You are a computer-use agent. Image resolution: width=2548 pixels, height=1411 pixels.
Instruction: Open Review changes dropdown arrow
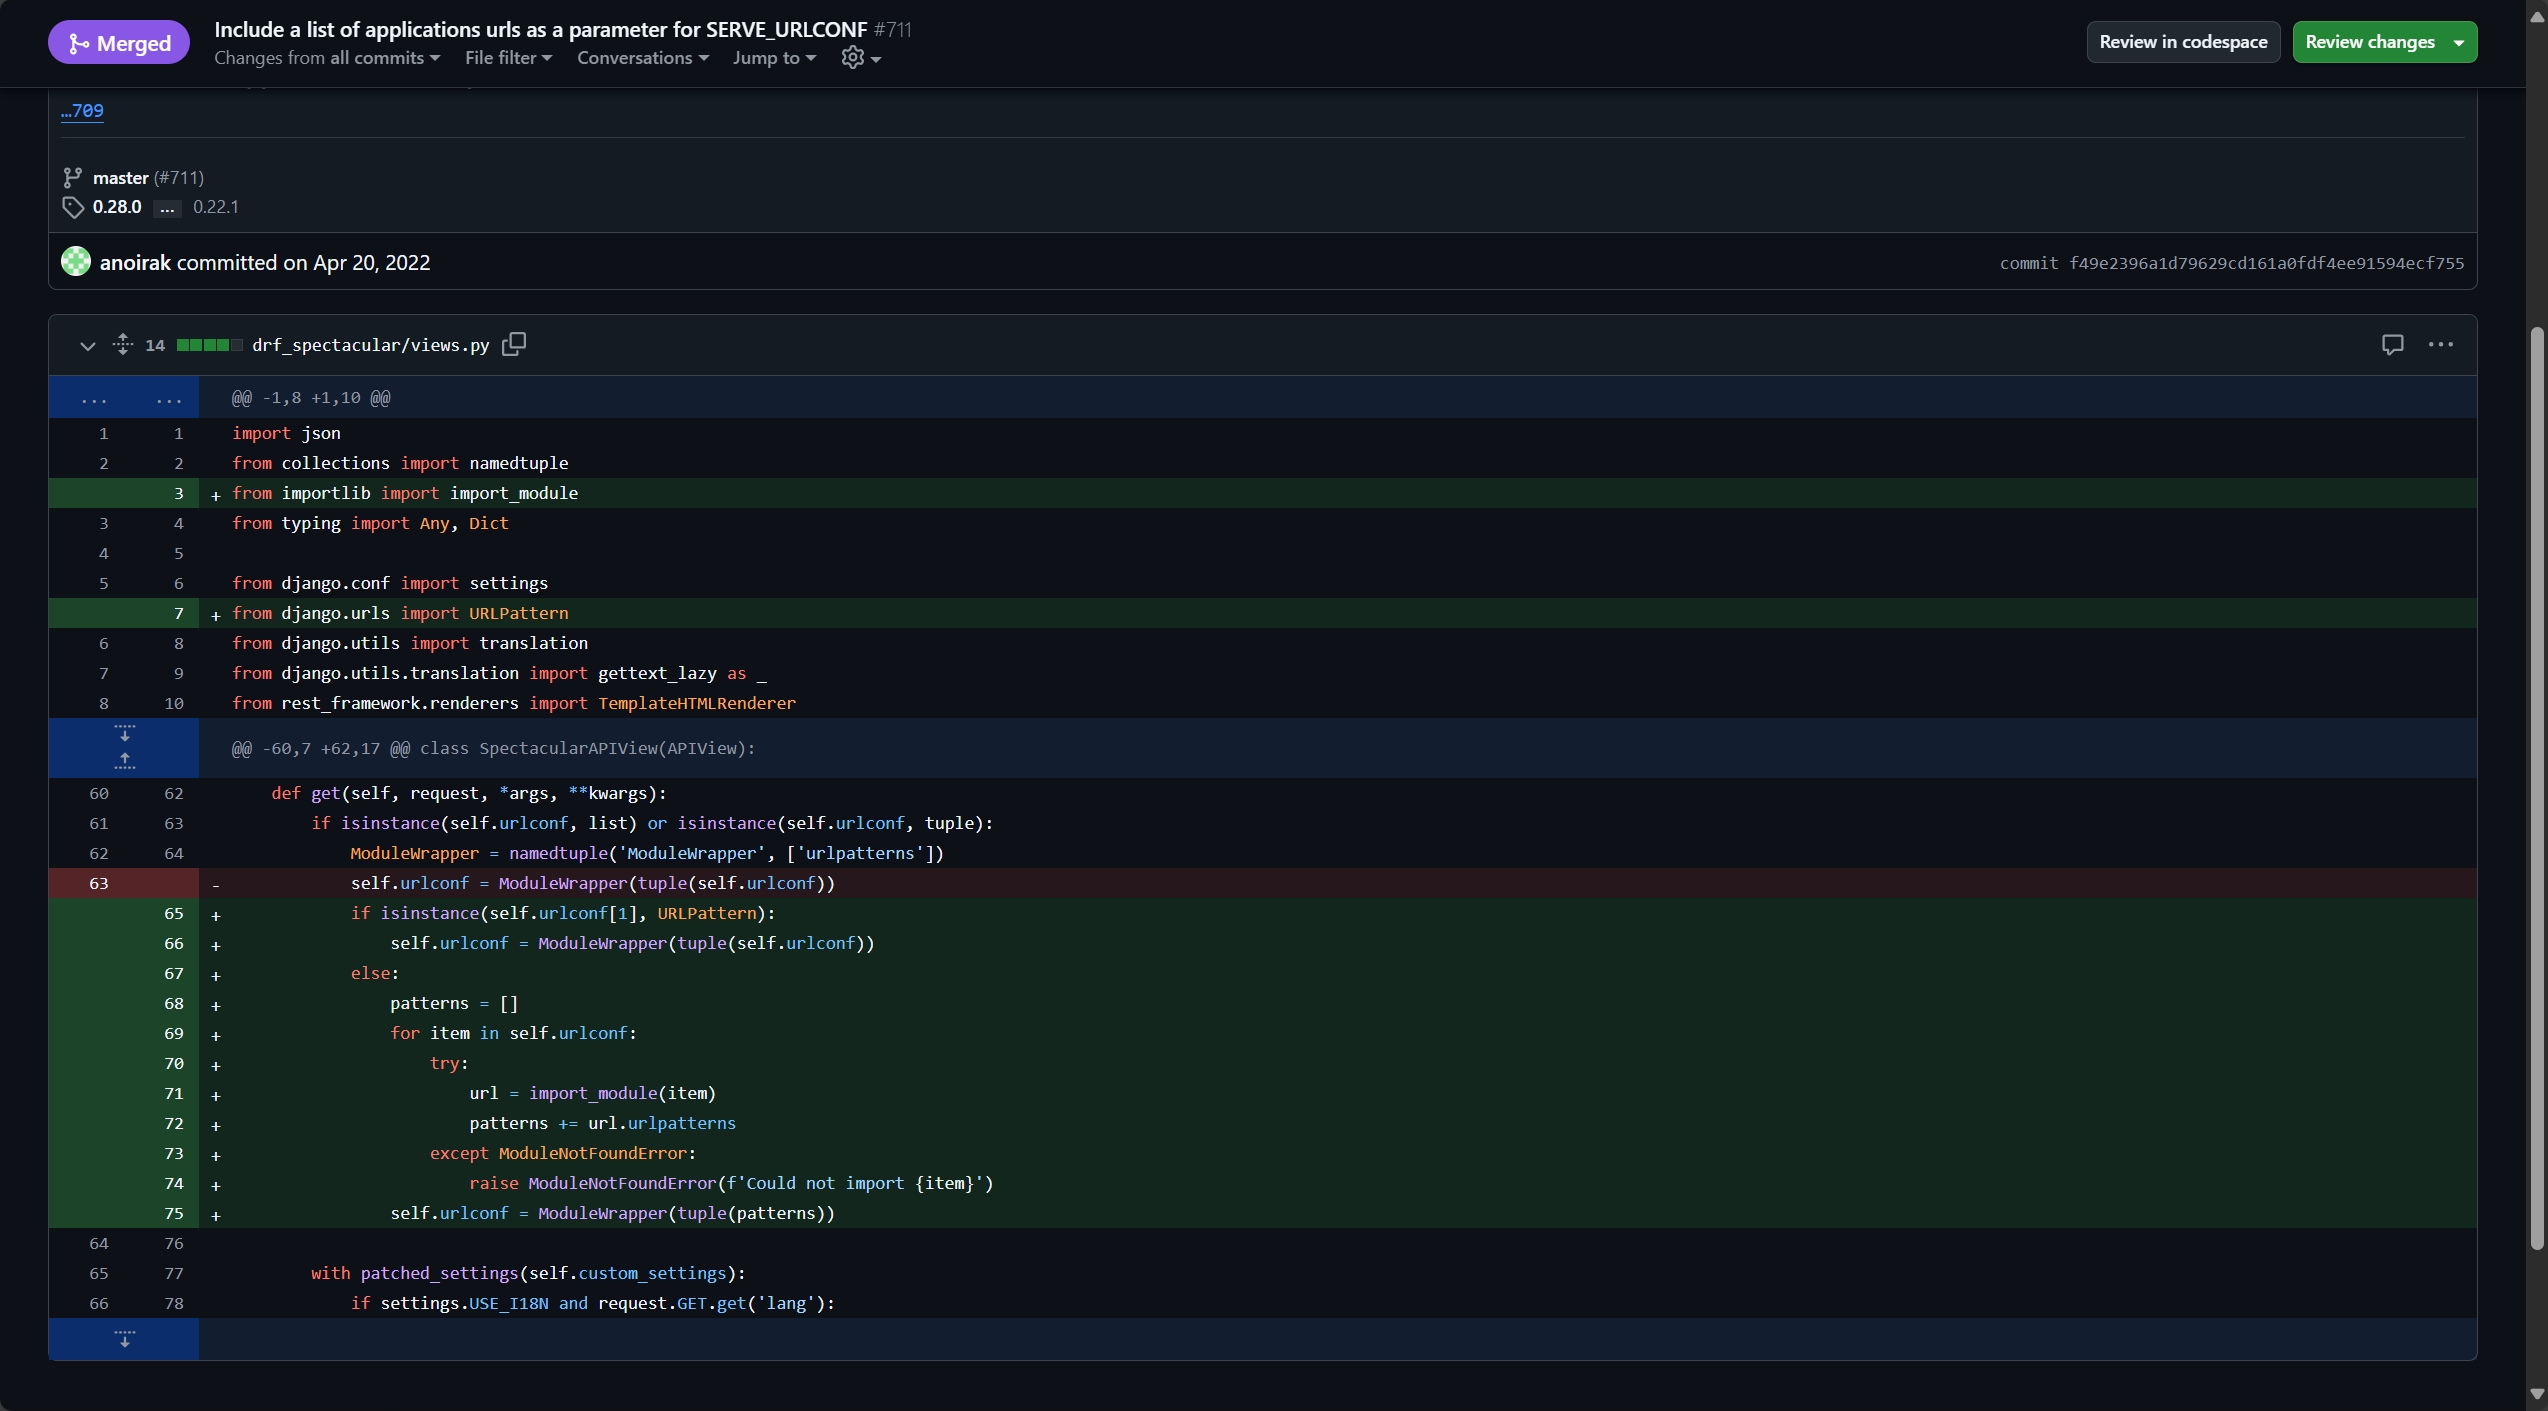tap(2458, 42)
